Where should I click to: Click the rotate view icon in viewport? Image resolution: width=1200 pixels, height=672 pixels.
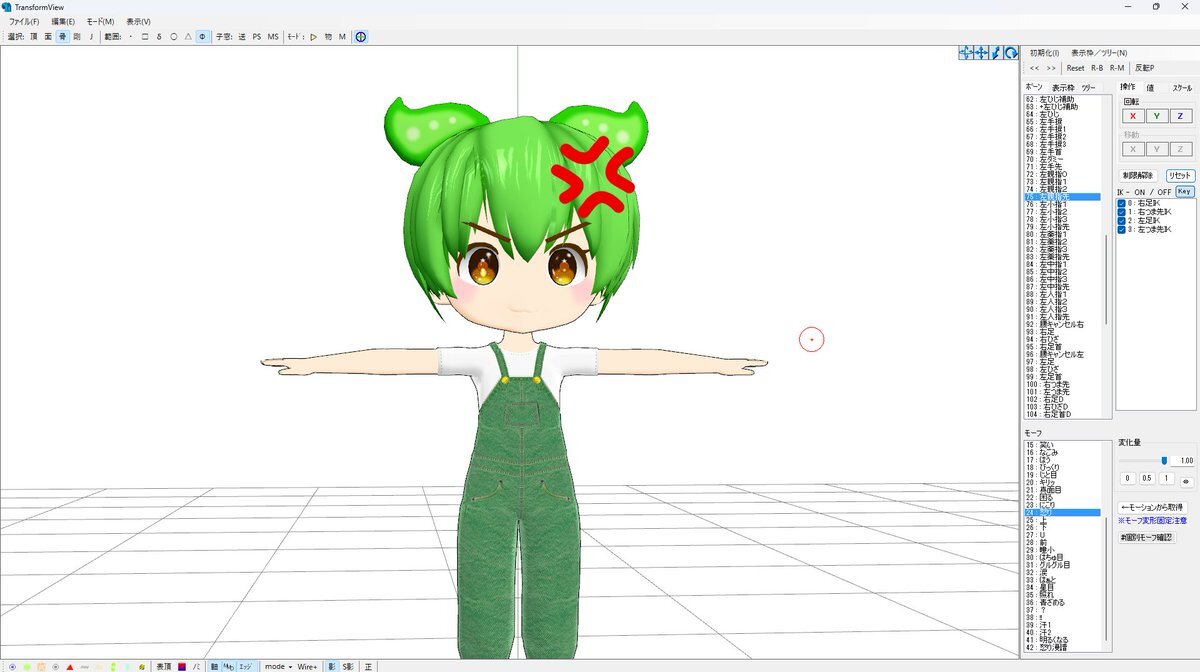1011,53
